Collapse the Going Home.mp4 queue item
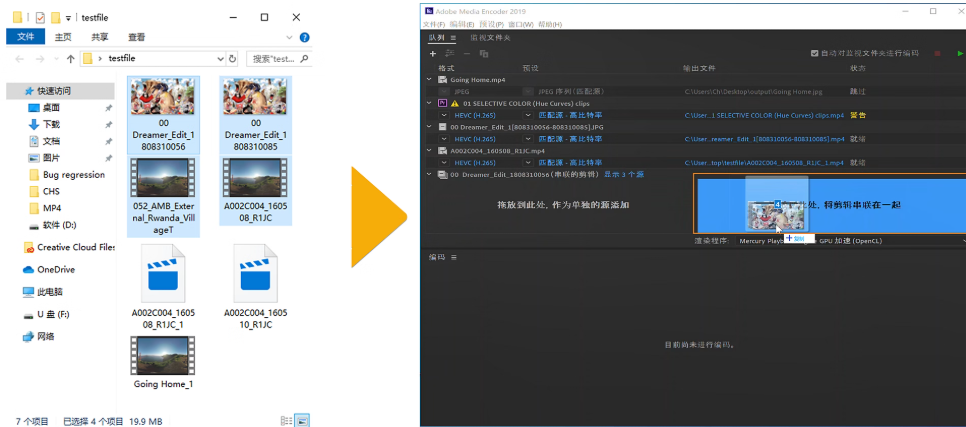The image size is (966, 427). [x=429, y=79]
